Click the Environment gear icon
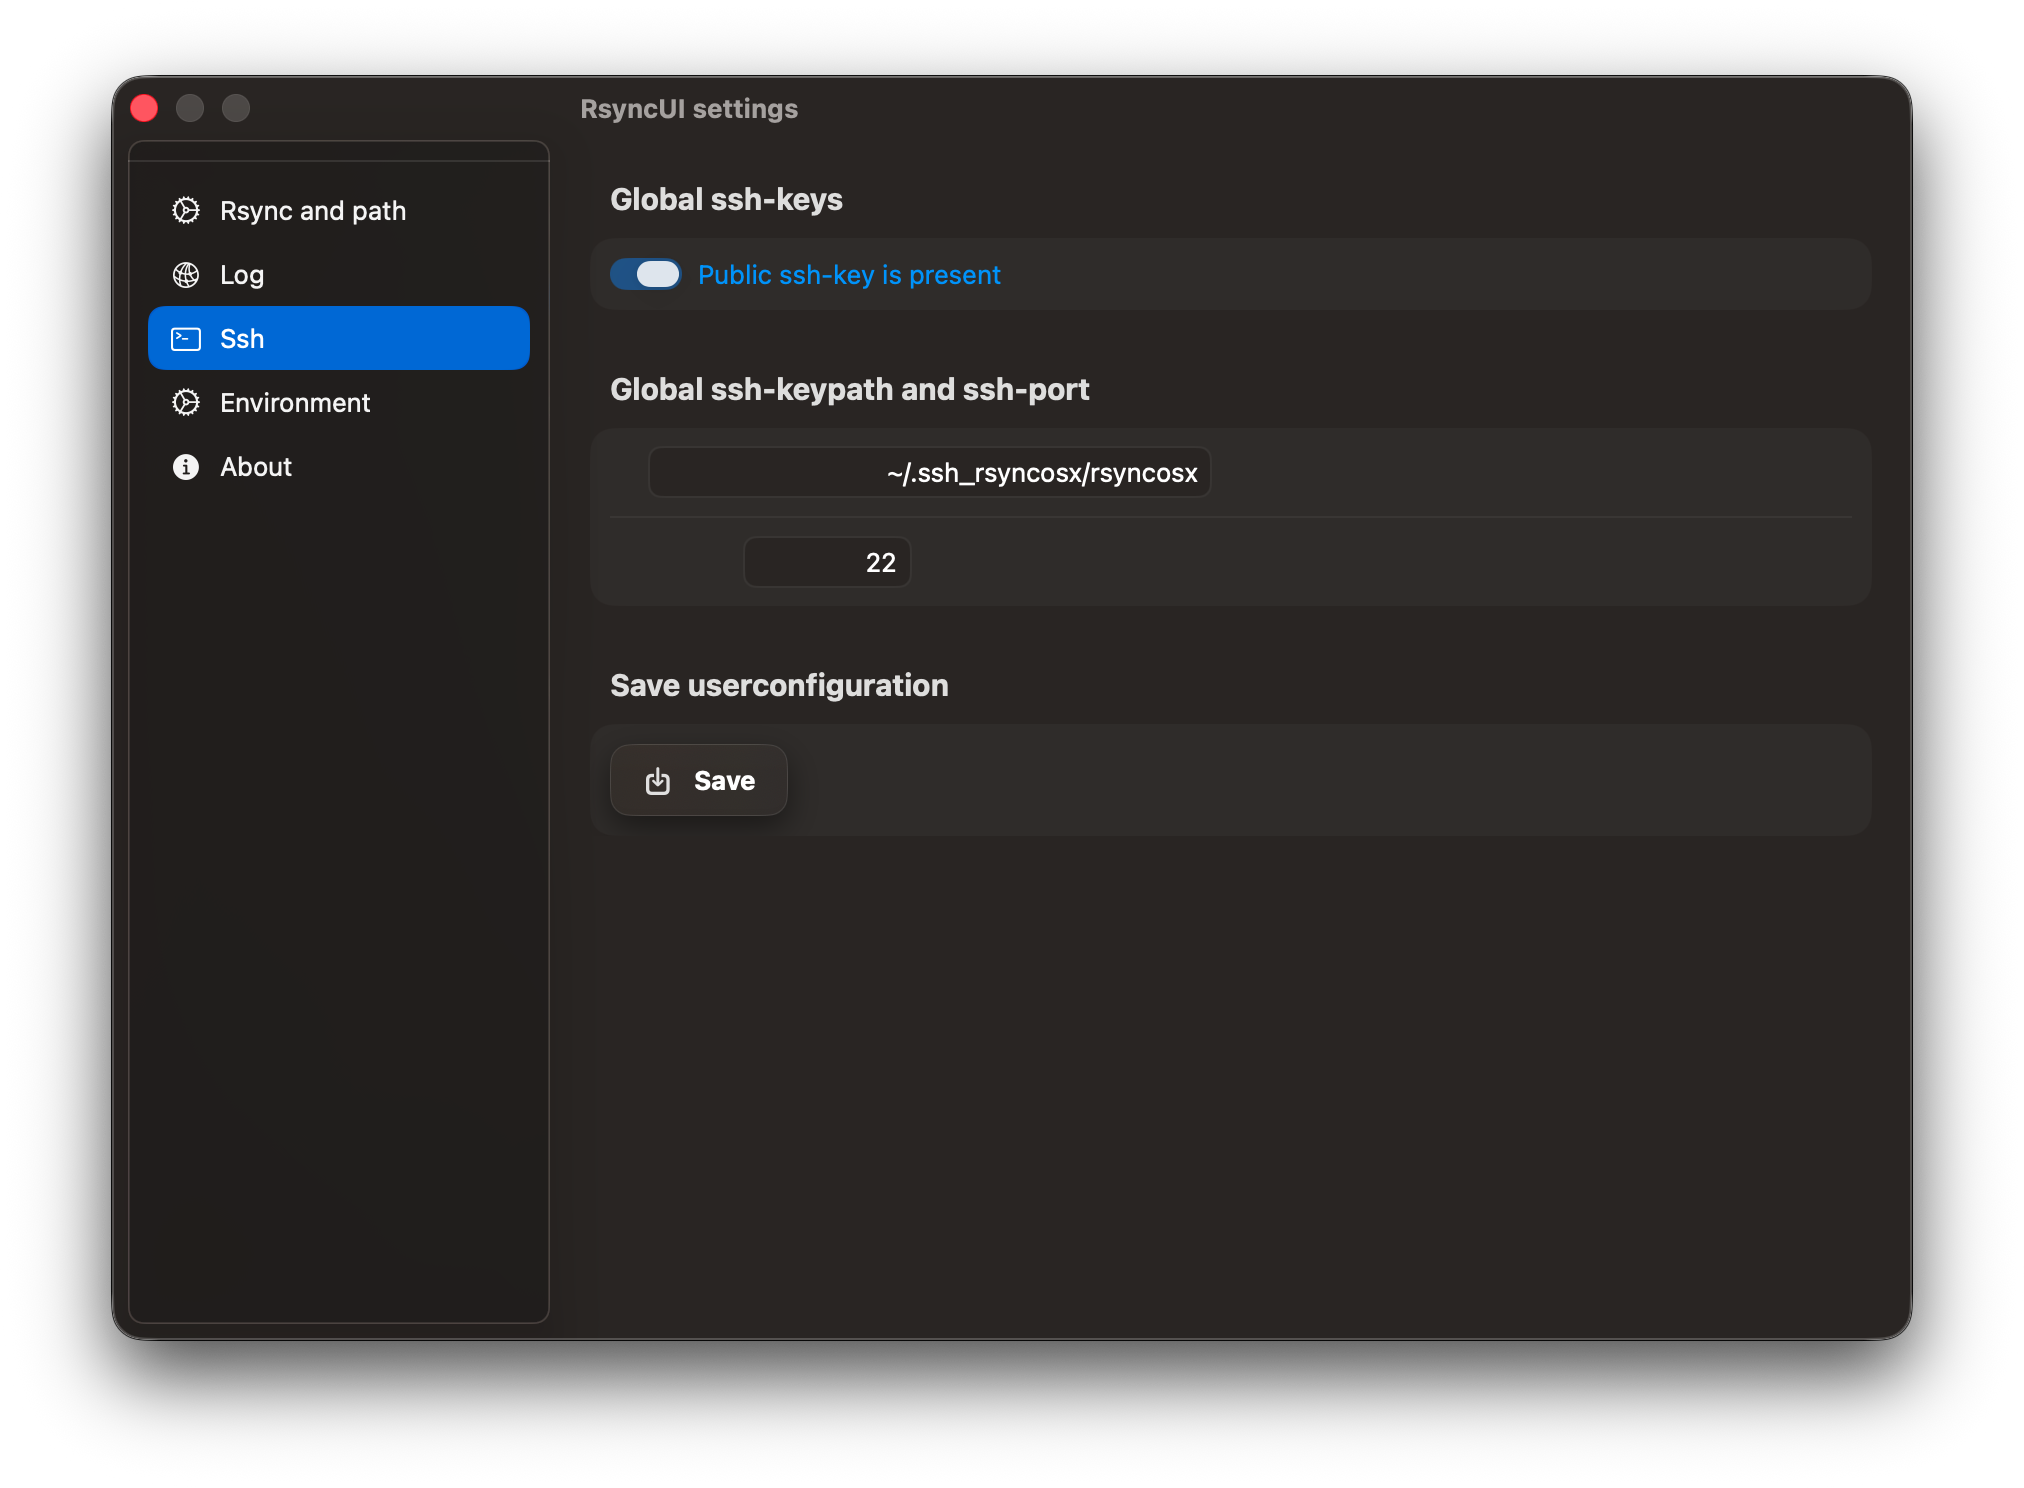Image resolution: width=2024 pixels, height=1488 pixels. [186, 403]
